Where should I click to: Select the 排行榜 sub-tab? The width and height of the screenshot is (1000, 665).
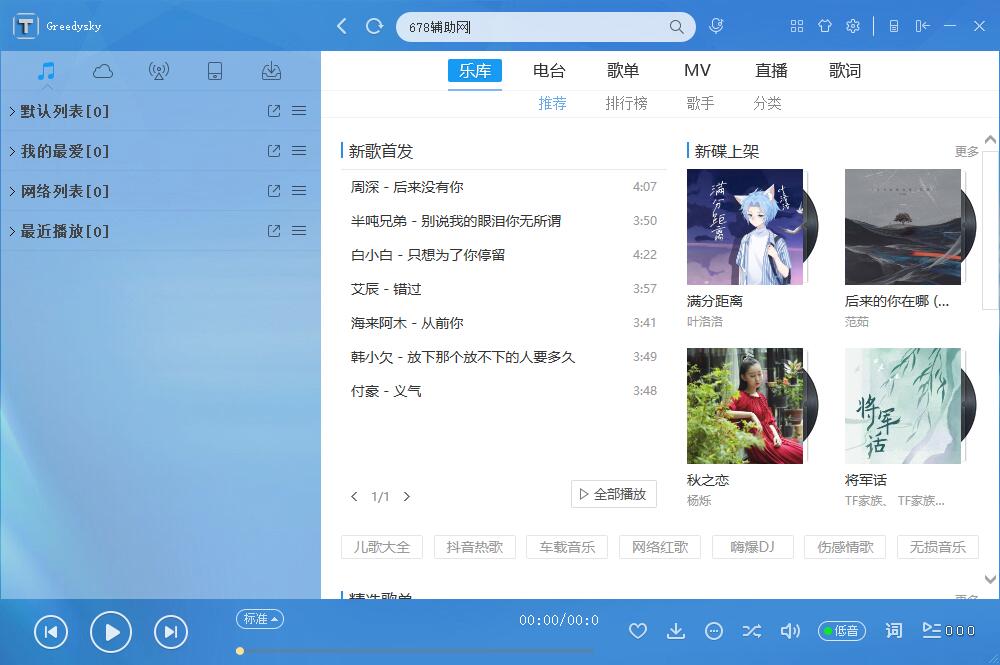pos(626,103)
